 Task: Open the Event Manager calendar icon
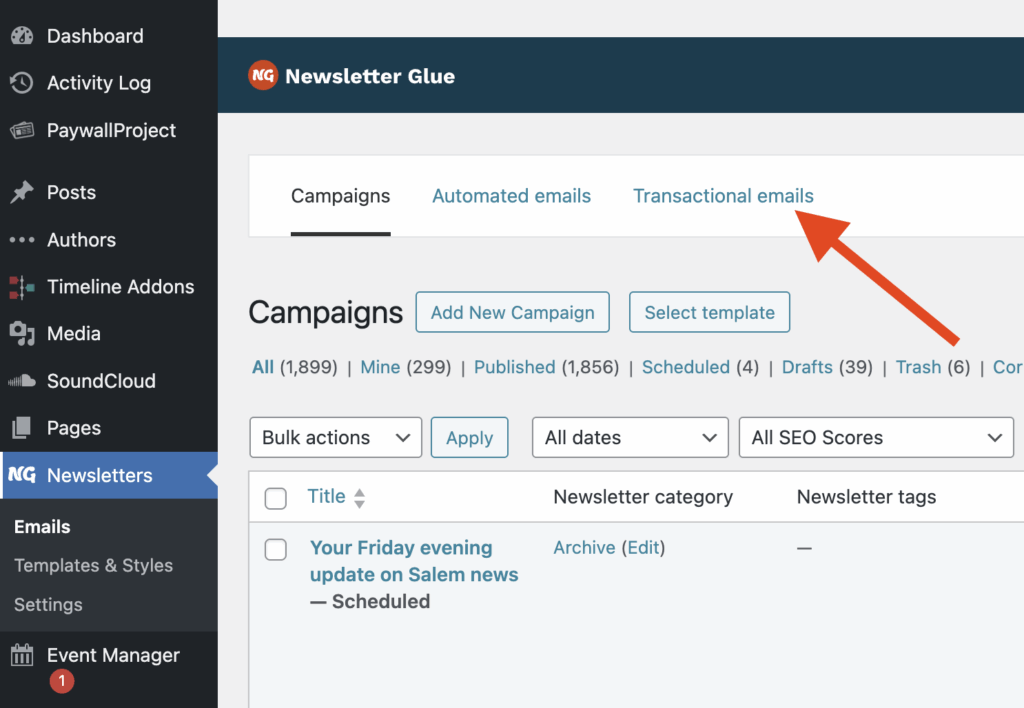[22, 656]
